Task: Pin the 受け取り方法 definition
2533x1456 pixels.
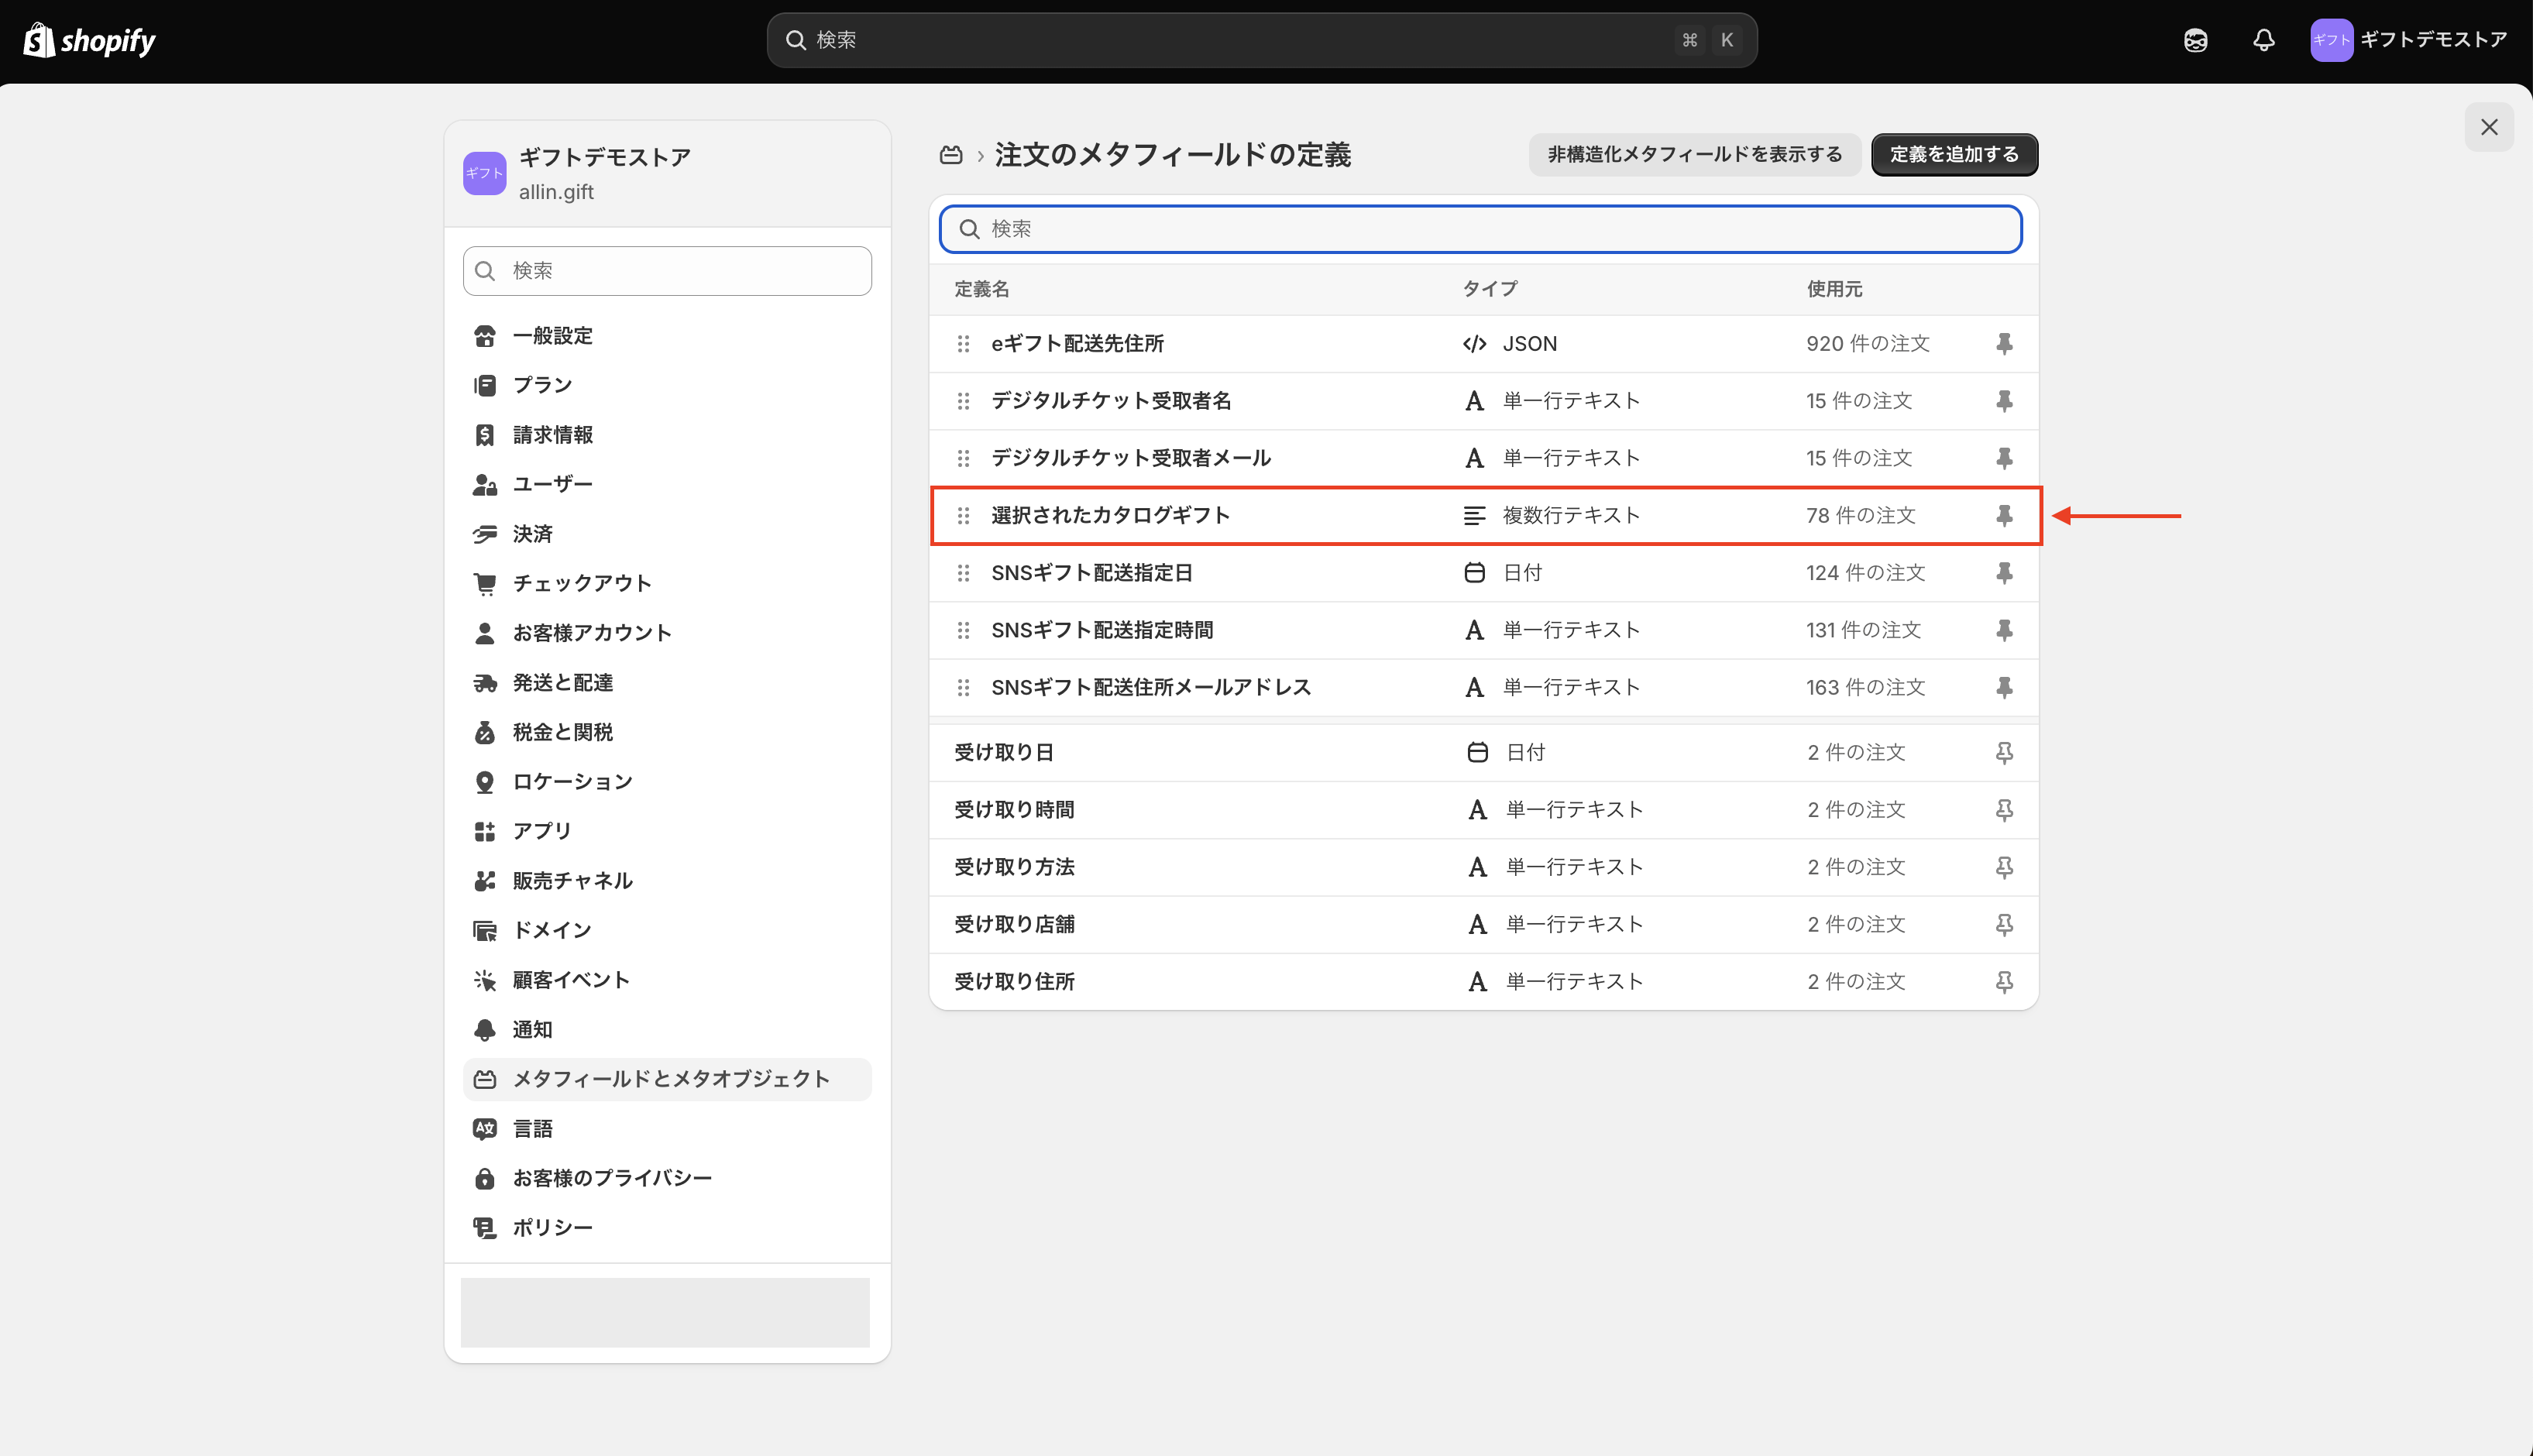Action: click(x=2004, y=867)
